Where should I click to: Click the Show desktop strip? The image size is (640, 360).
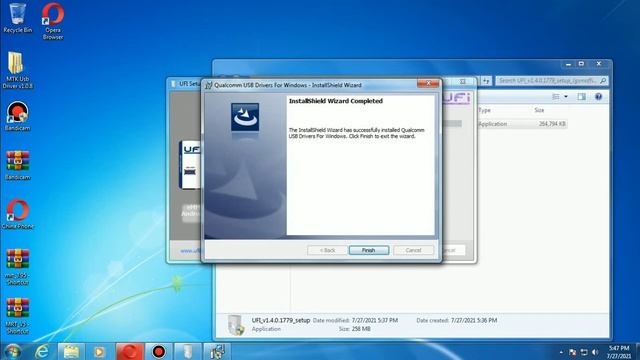638,352
